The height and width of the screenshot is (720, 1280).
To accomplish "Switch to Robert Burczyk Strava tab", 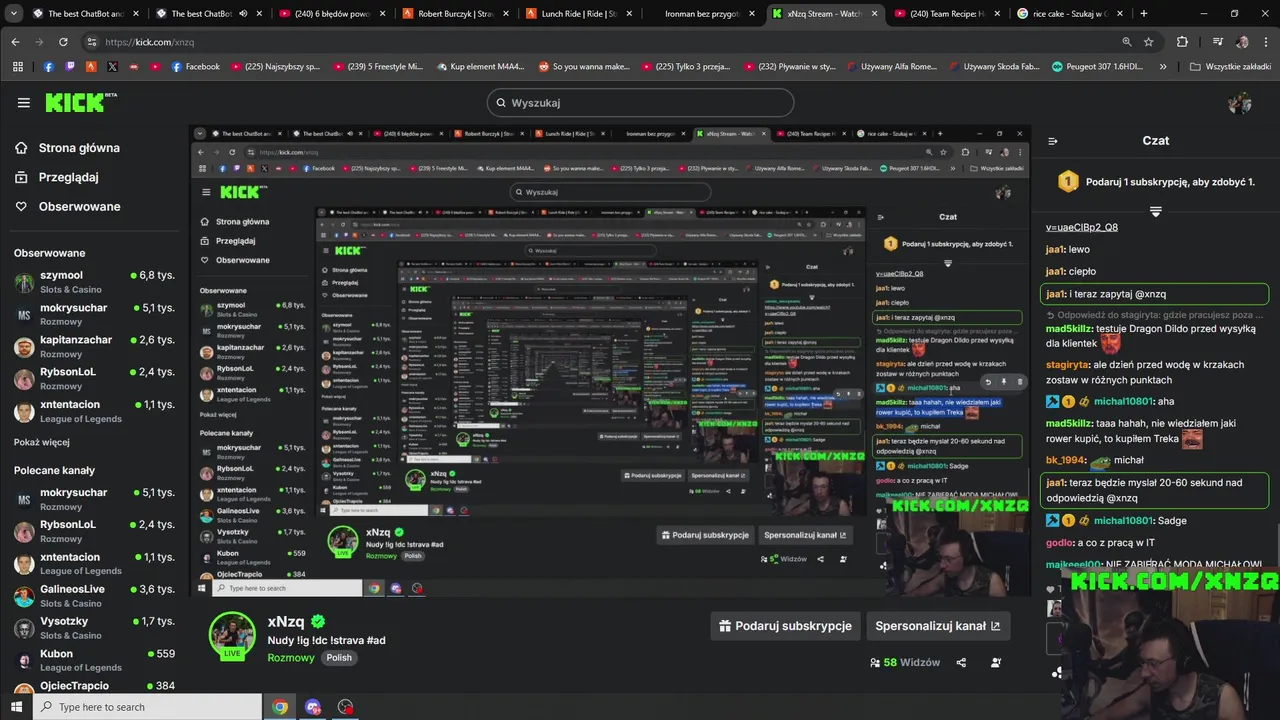I will click(x=454, y=14).
